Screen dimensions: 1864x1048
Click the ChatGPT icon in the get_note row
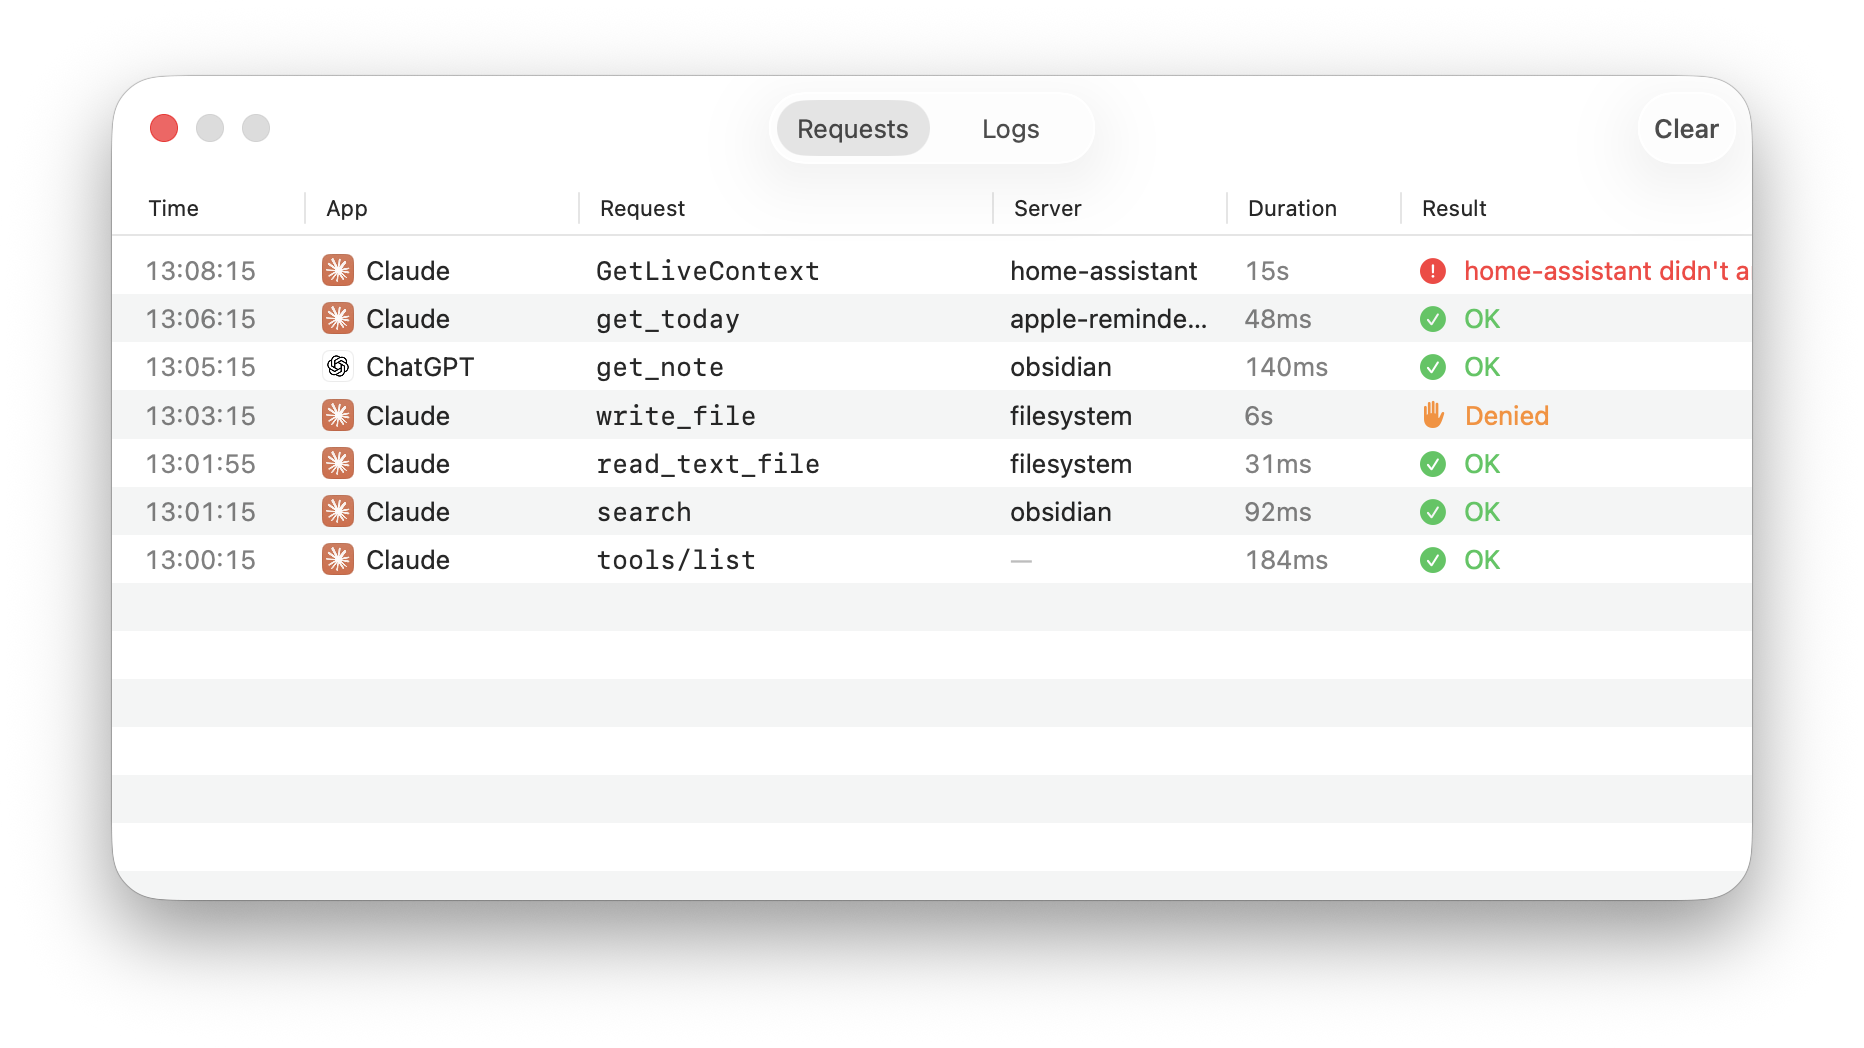coord(338,366)
